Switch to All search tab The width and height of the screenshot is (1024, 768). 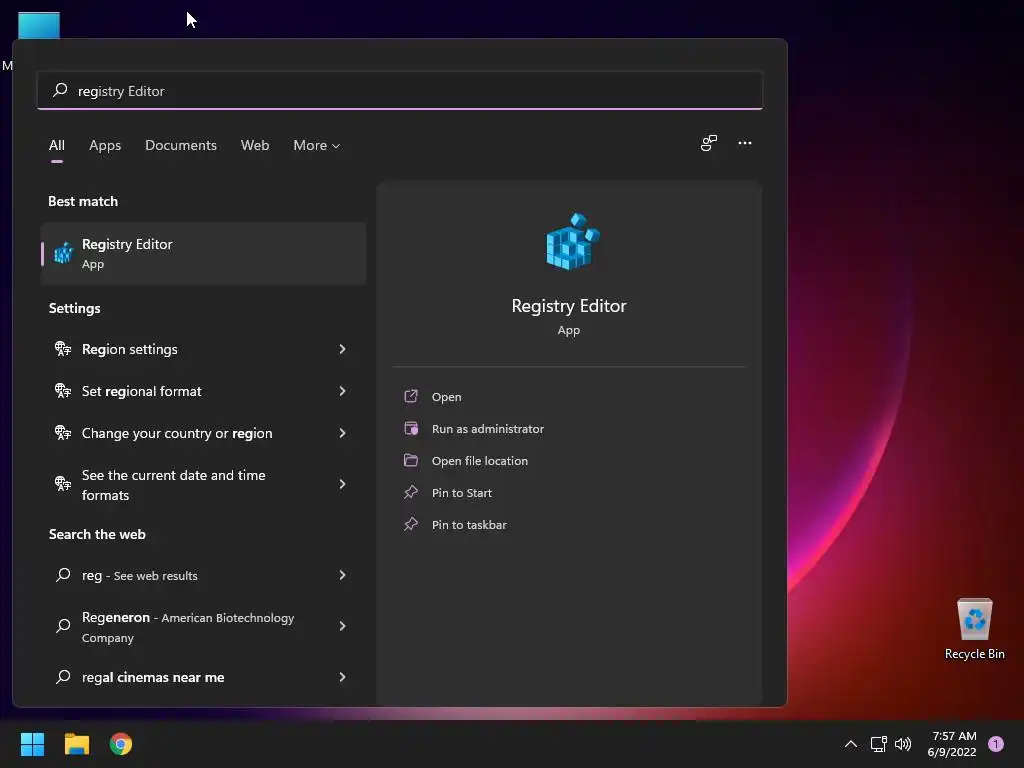57,145
